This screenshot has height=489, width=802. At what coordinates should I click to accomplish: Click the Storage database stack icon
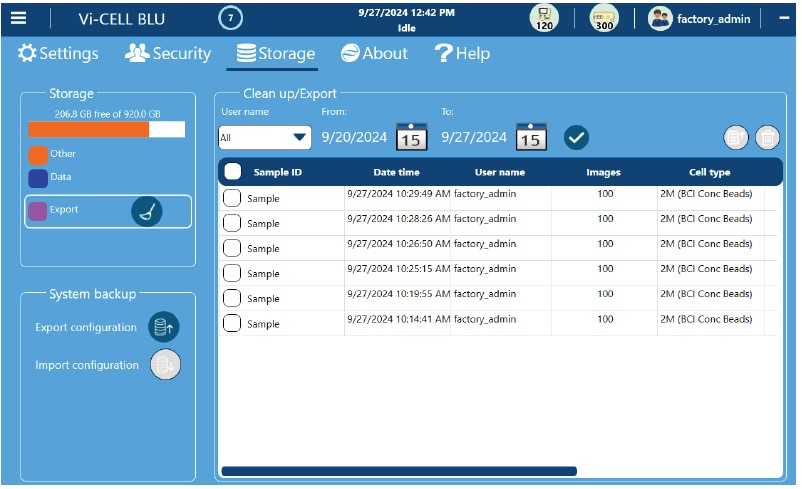tap(246, 53)
